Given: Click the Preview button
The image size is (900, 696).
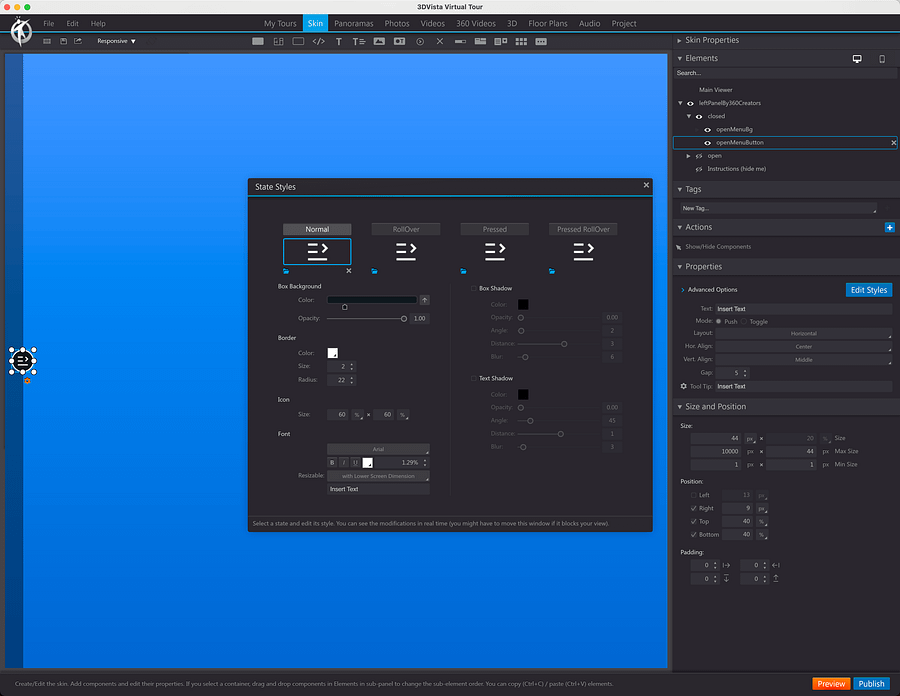Looking at the screenshot, I should (831, 684).
